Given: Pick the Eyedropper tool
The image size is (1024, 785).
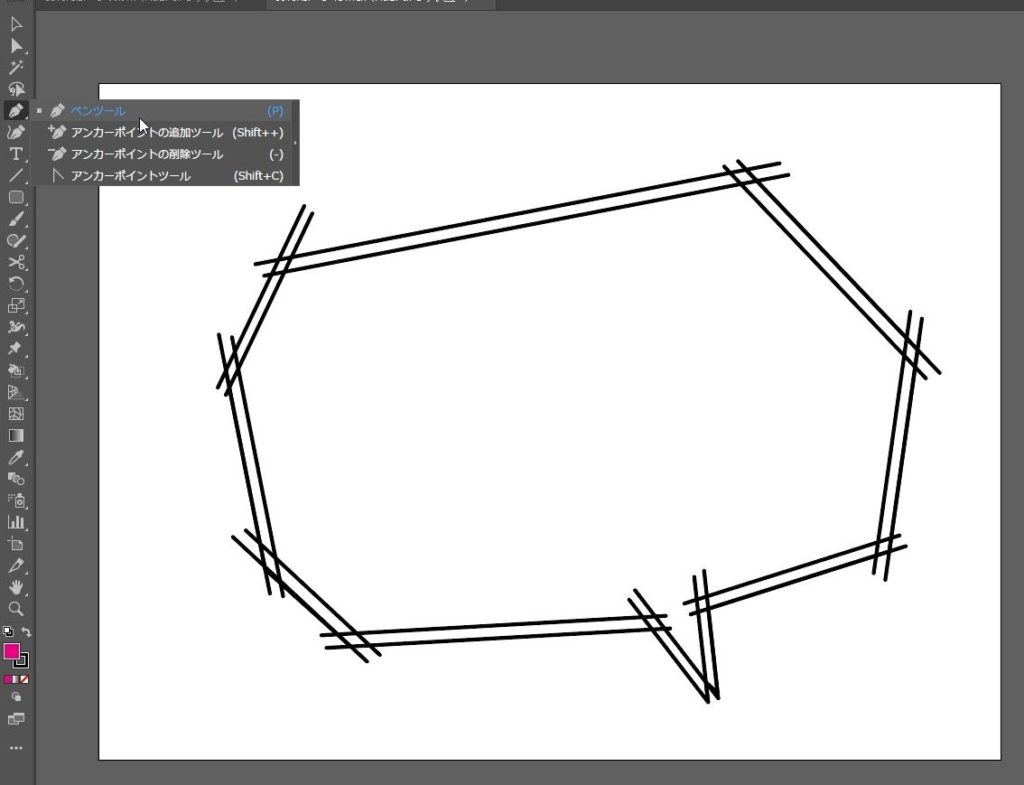Looking at the screenshot, I should [x=16, y=457].
